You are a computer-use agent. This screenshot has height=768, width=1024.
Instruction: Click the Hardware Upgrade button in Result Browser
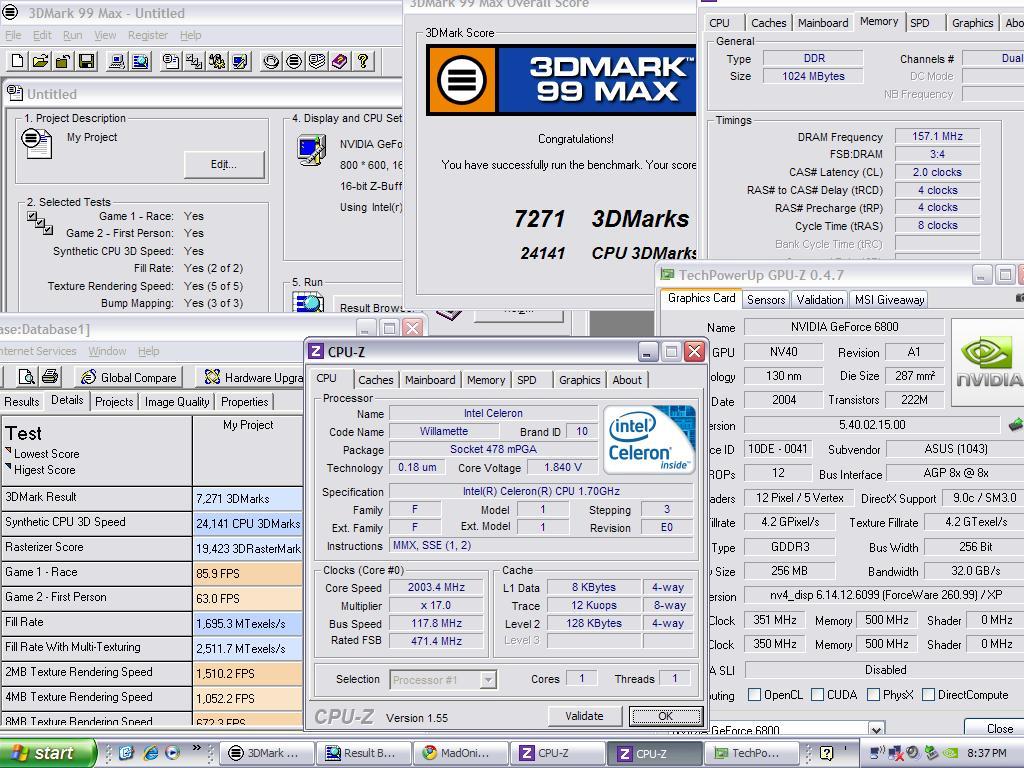251,377
